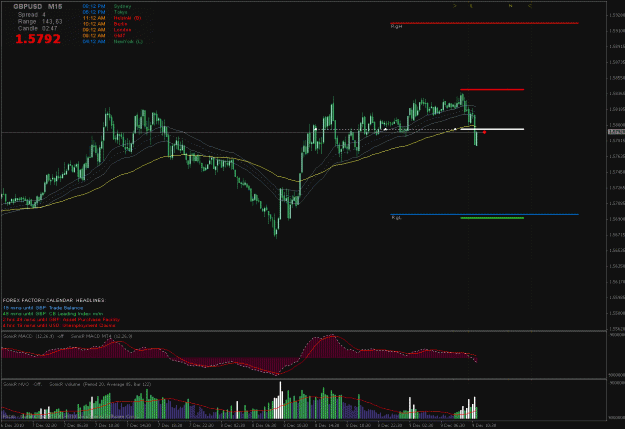Select the Berlin session clock row
This screenshot has width=625, height=429.
click(105, 24)
